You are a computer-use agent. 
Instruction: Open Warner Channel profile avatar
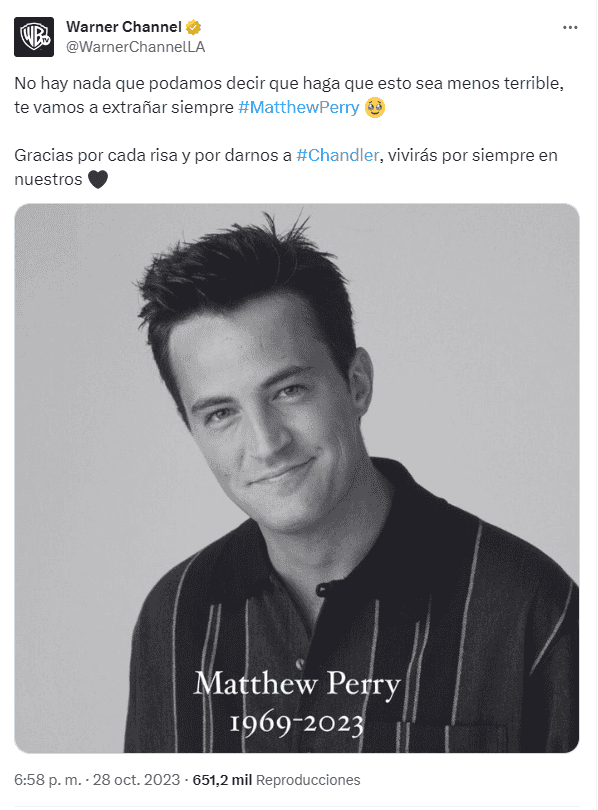click(34, 37)
